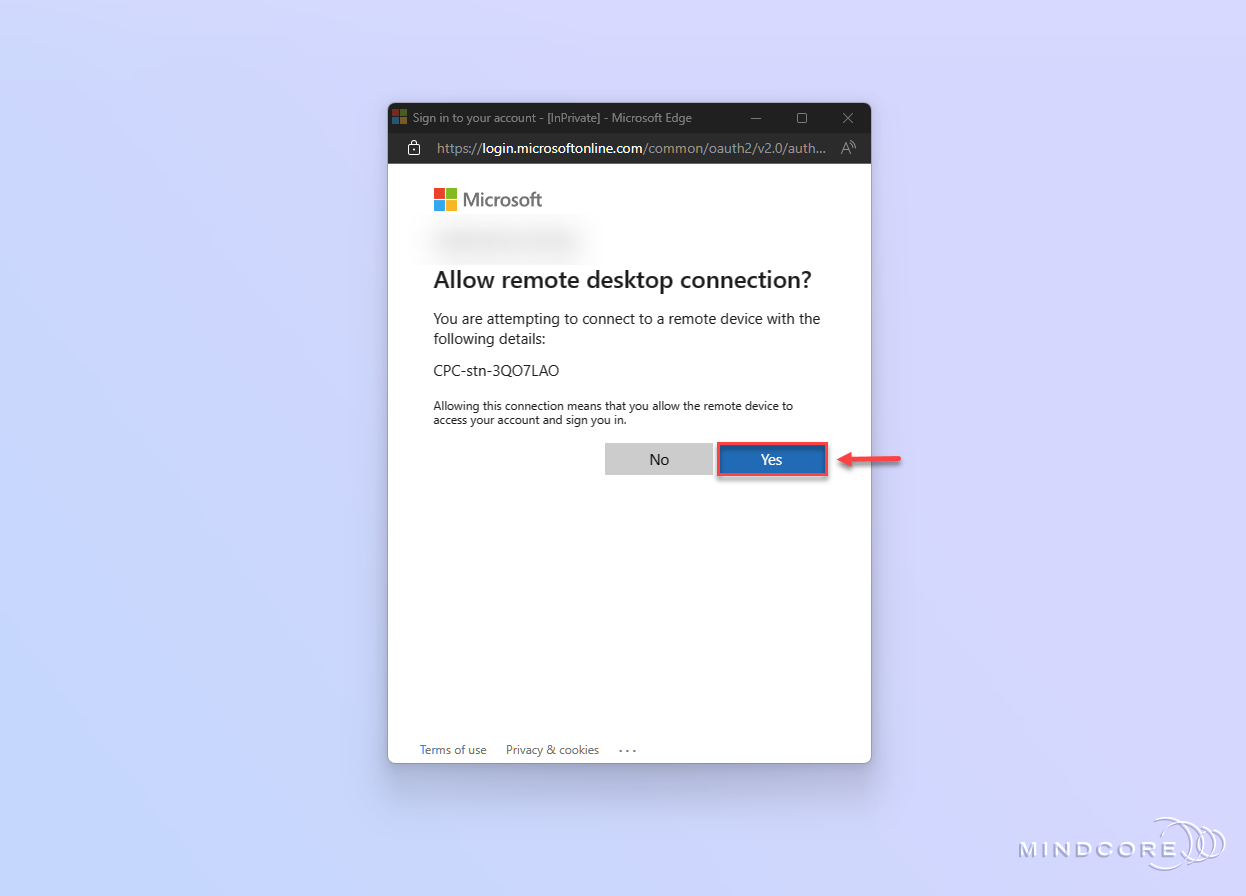The image size is (1246, 896).
Task: Click the colored Microsoft squares logo
Action: pyautogui.click(x=444, y=199)
